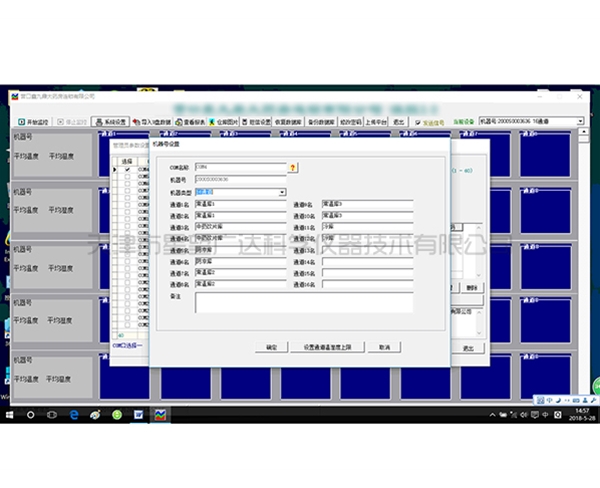Click the 退出 toolbar button
The image size is (600, 488).
(x=399, y=121)
